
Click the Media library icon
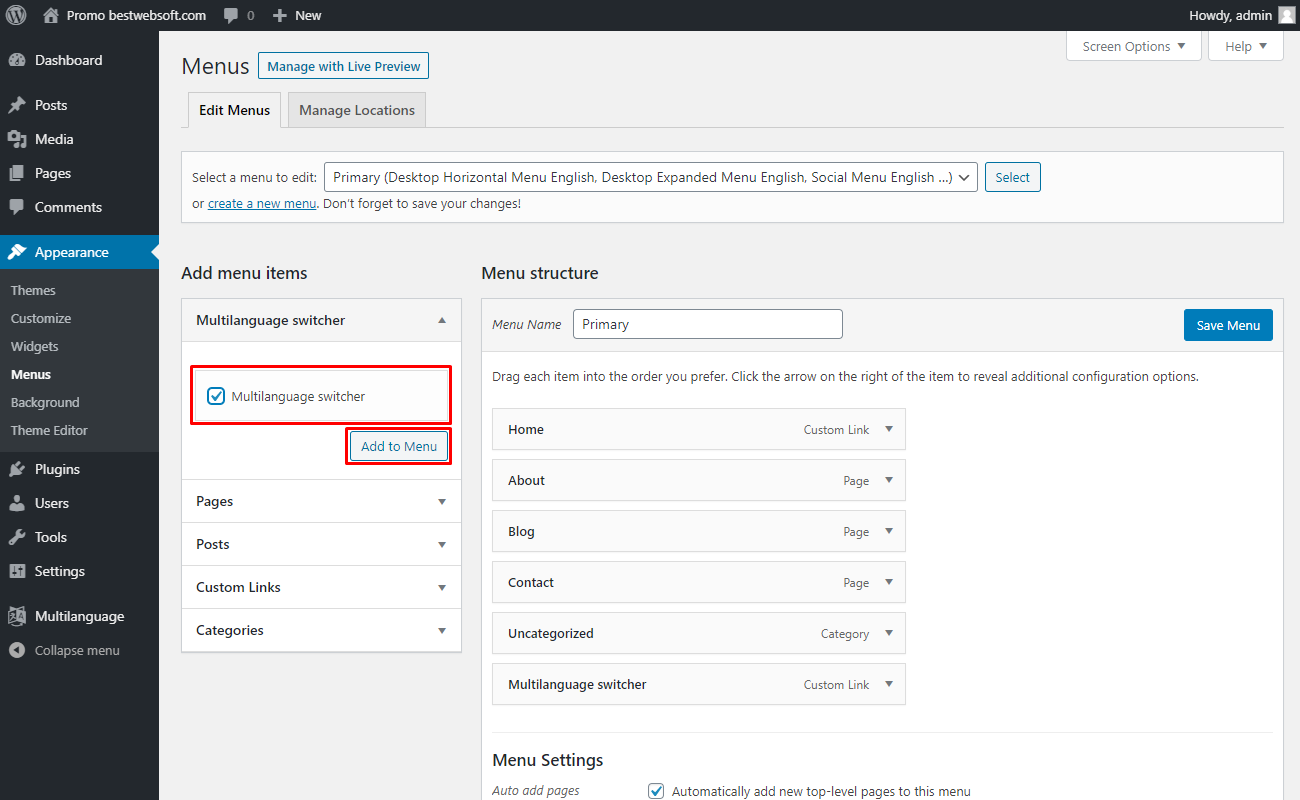[x=17, y=139]
